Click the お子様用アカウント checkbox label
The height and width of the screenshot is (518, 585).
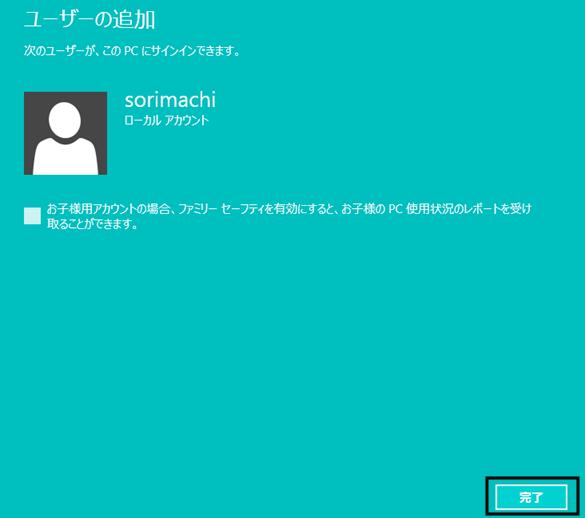tap(289, 216)
